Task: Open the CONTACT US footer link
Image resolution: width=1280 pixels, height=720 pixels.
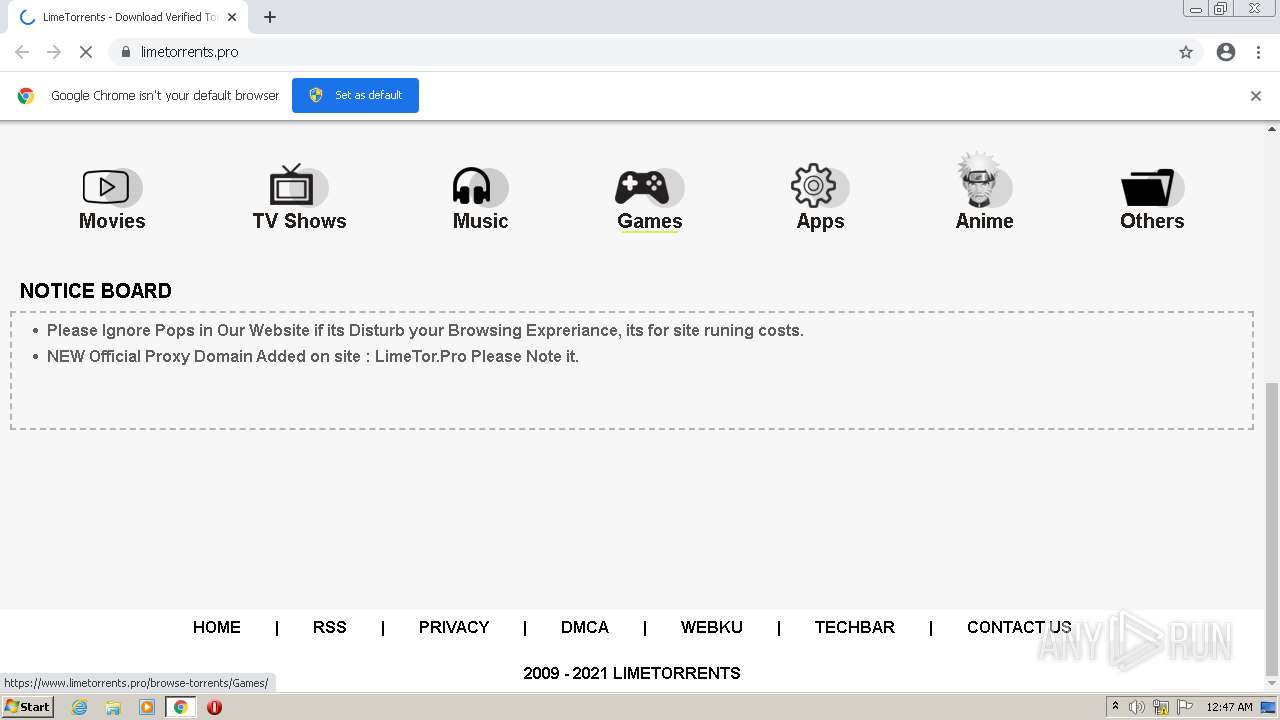Action: pyautogui.click(x=1019, y=627)
